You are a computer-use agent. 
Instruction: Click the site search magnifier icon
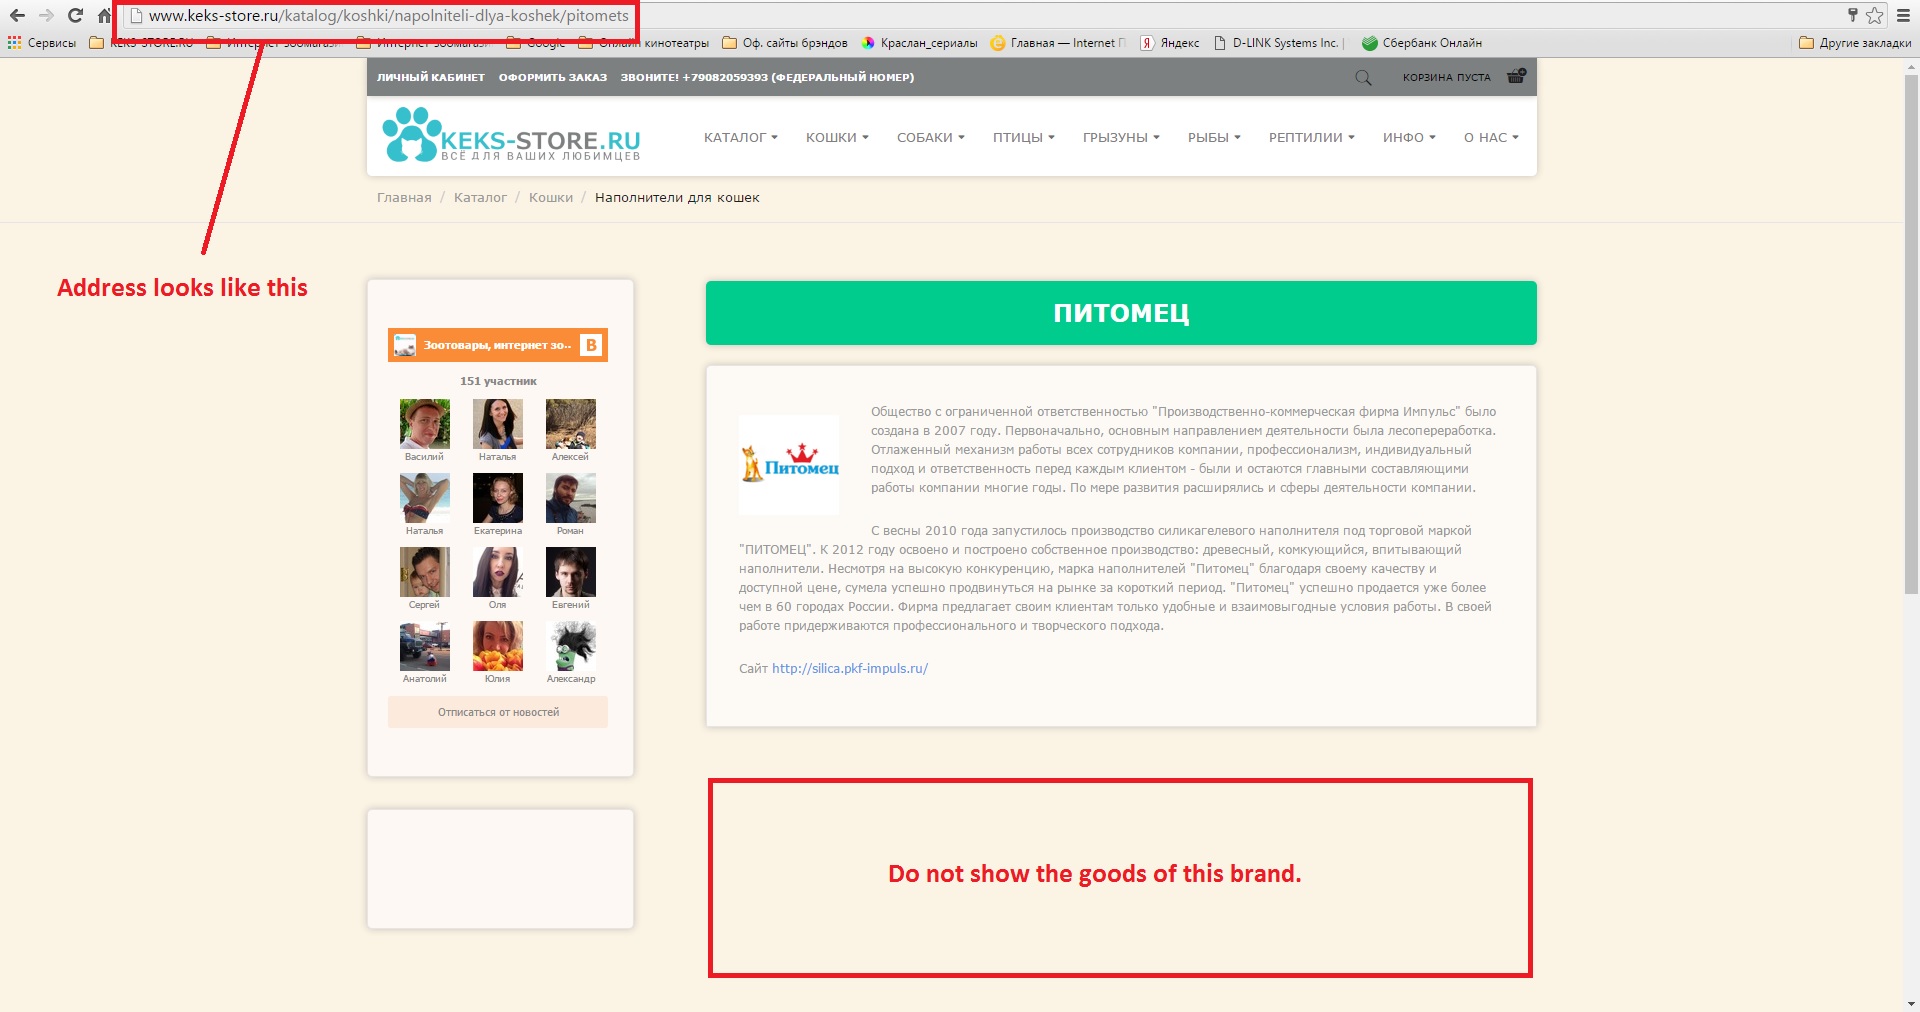pyautogui.click(x=1363, y=77)
